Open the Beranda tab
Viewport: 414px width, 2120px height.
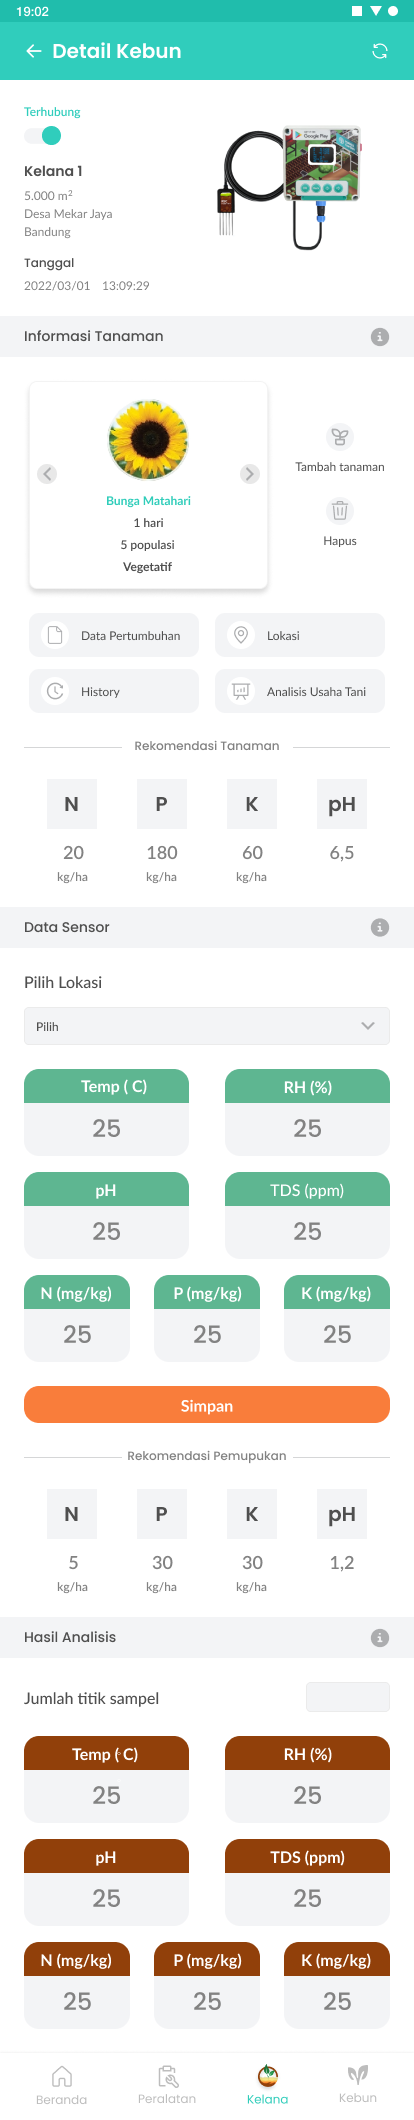pos(62,2085)
